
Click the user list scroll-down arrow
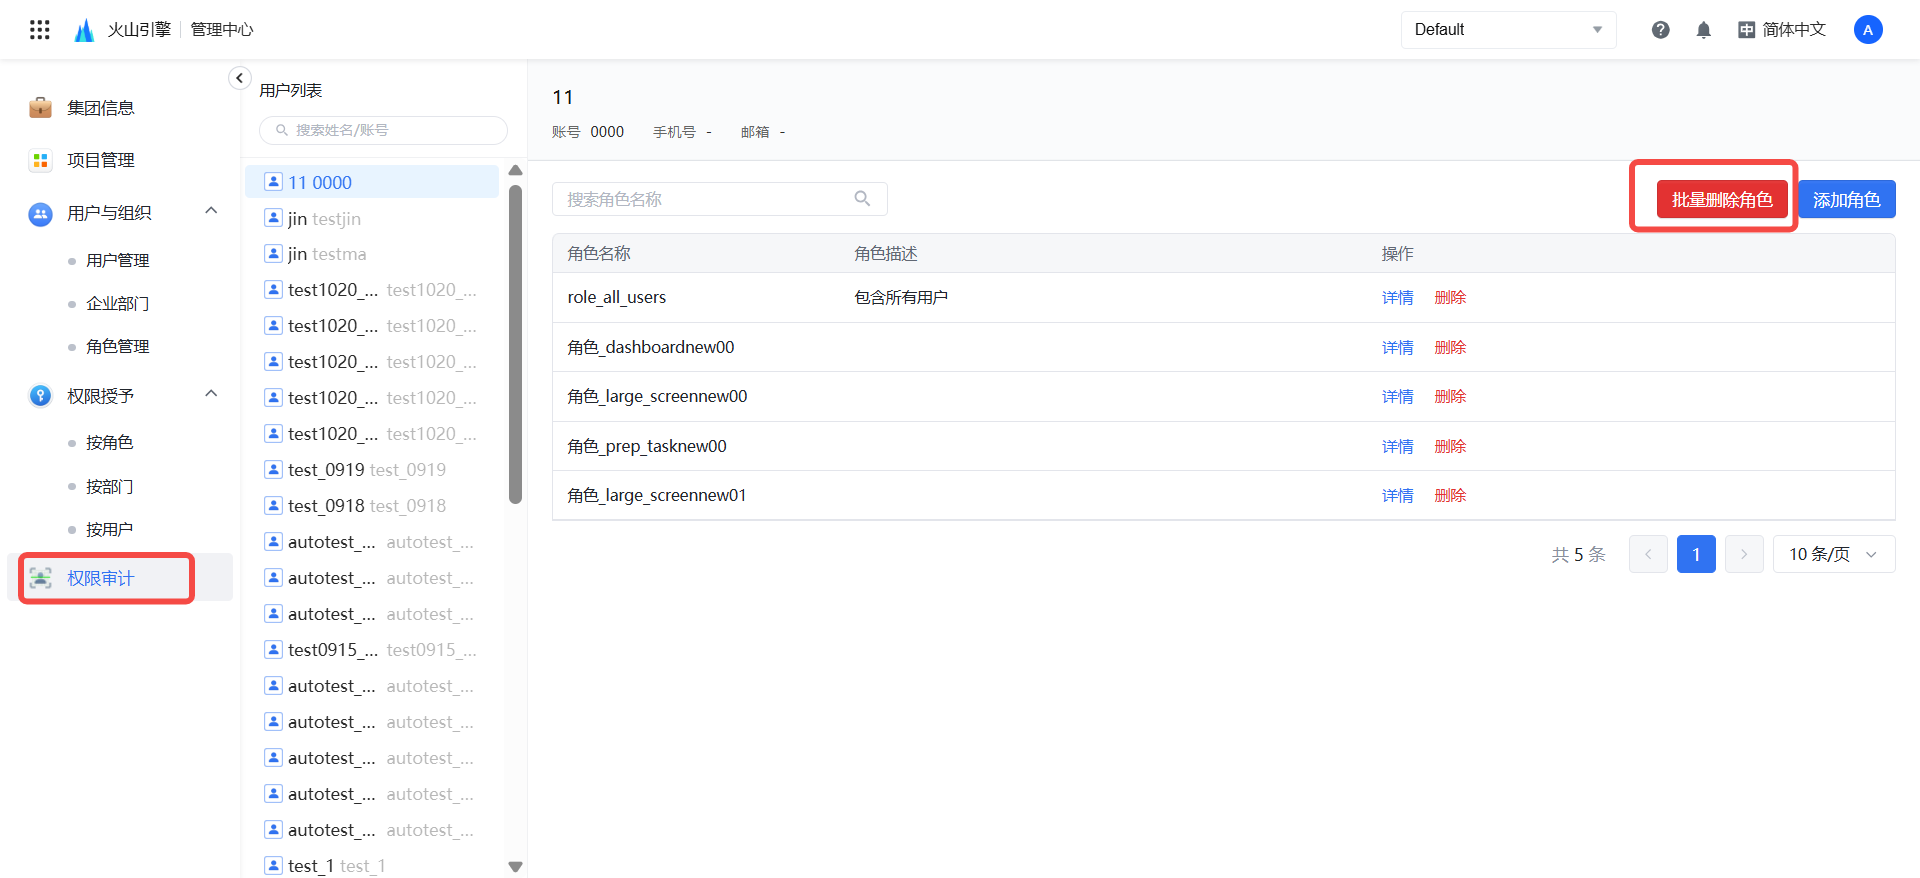coord(515,866)
